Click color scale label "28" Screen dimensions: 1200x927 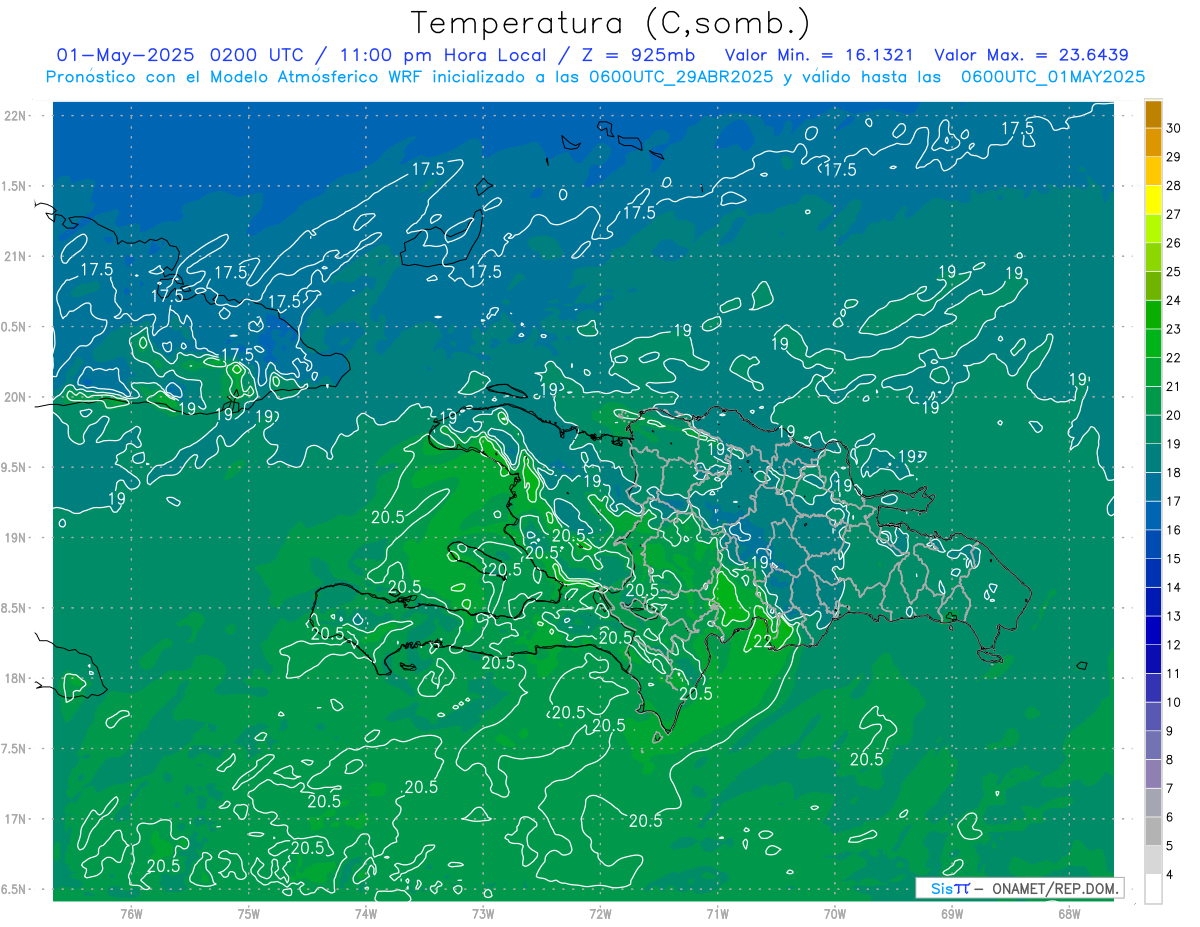tap(1174, 186)
